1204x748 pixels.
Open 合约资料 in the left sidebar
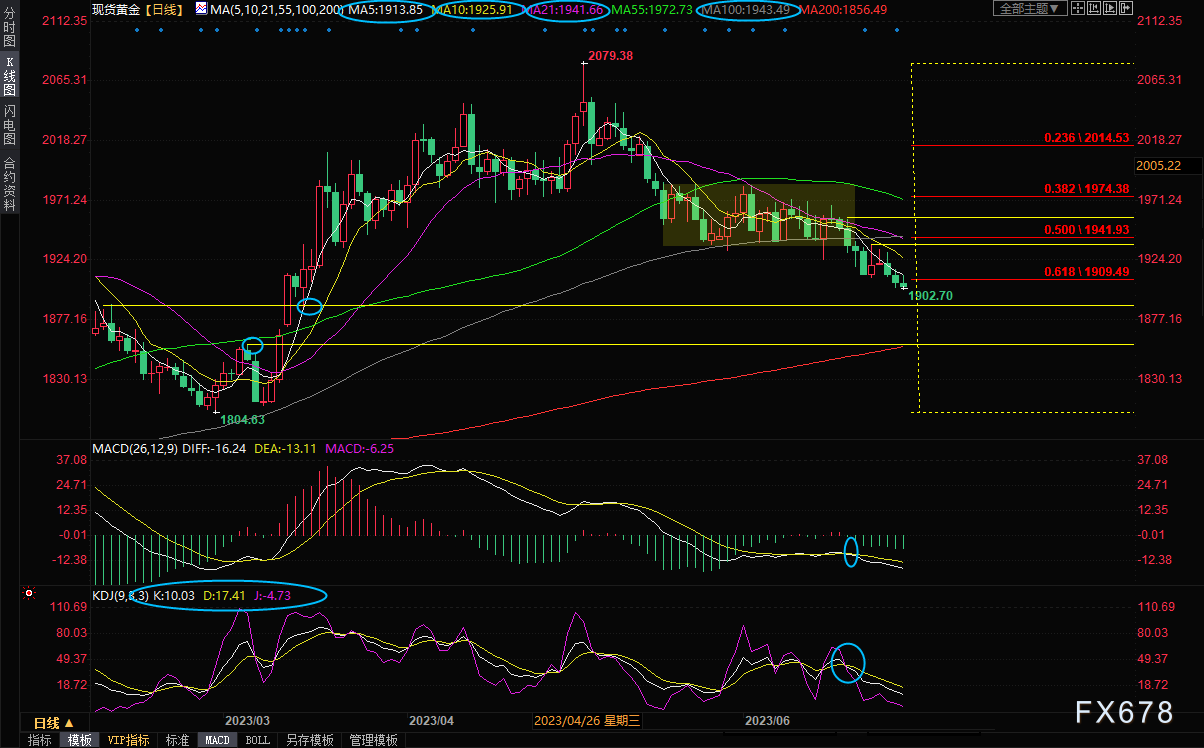[x=9, y=184]
